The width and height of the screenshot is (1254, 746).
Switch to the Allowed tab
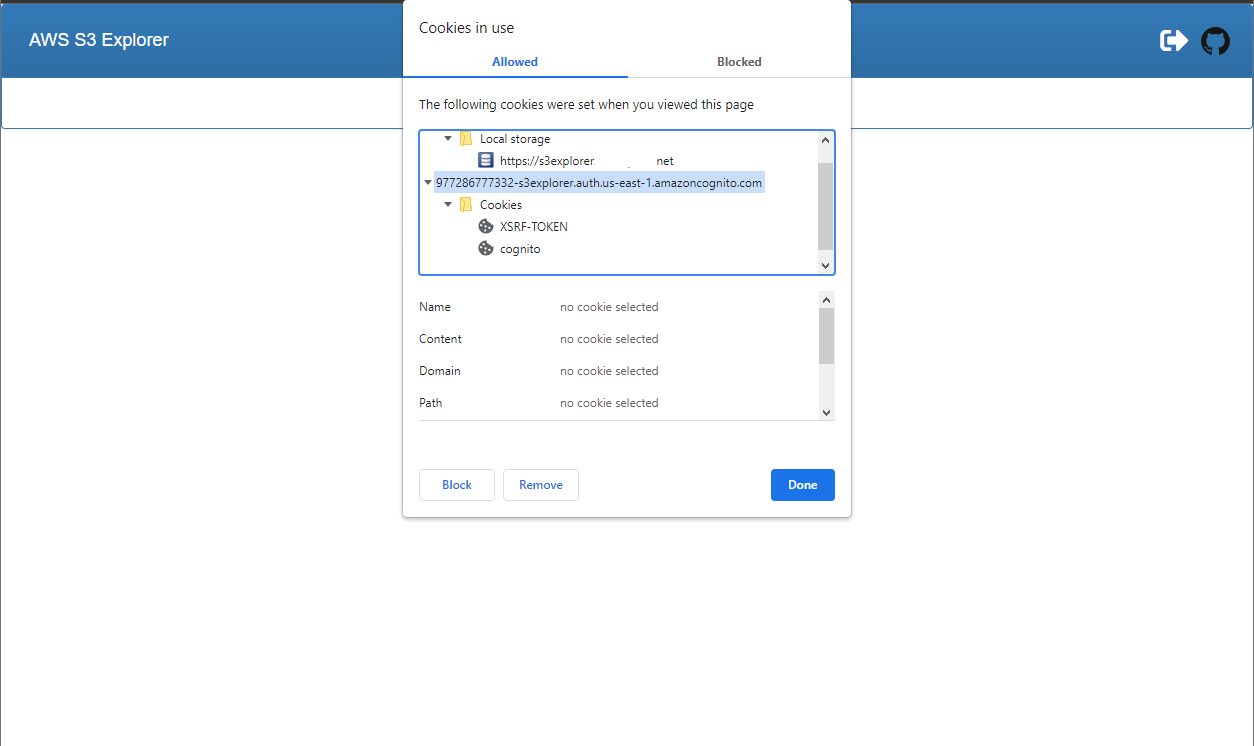click(514, 62)
